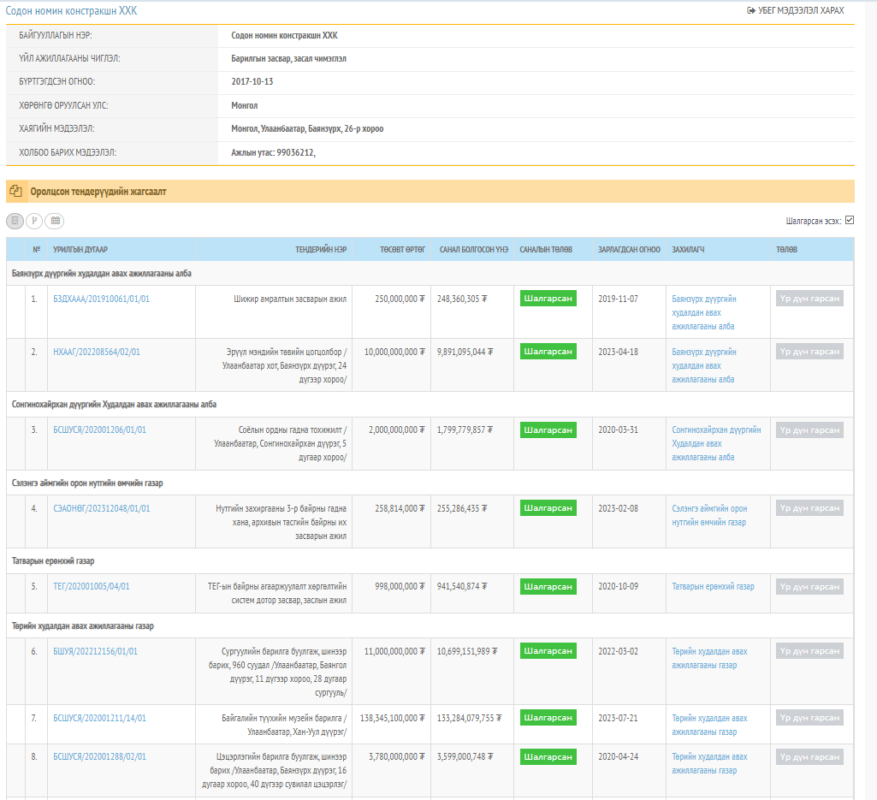
Task: Click the announced date 2023-07-21
Action: [x=618, y=718]
